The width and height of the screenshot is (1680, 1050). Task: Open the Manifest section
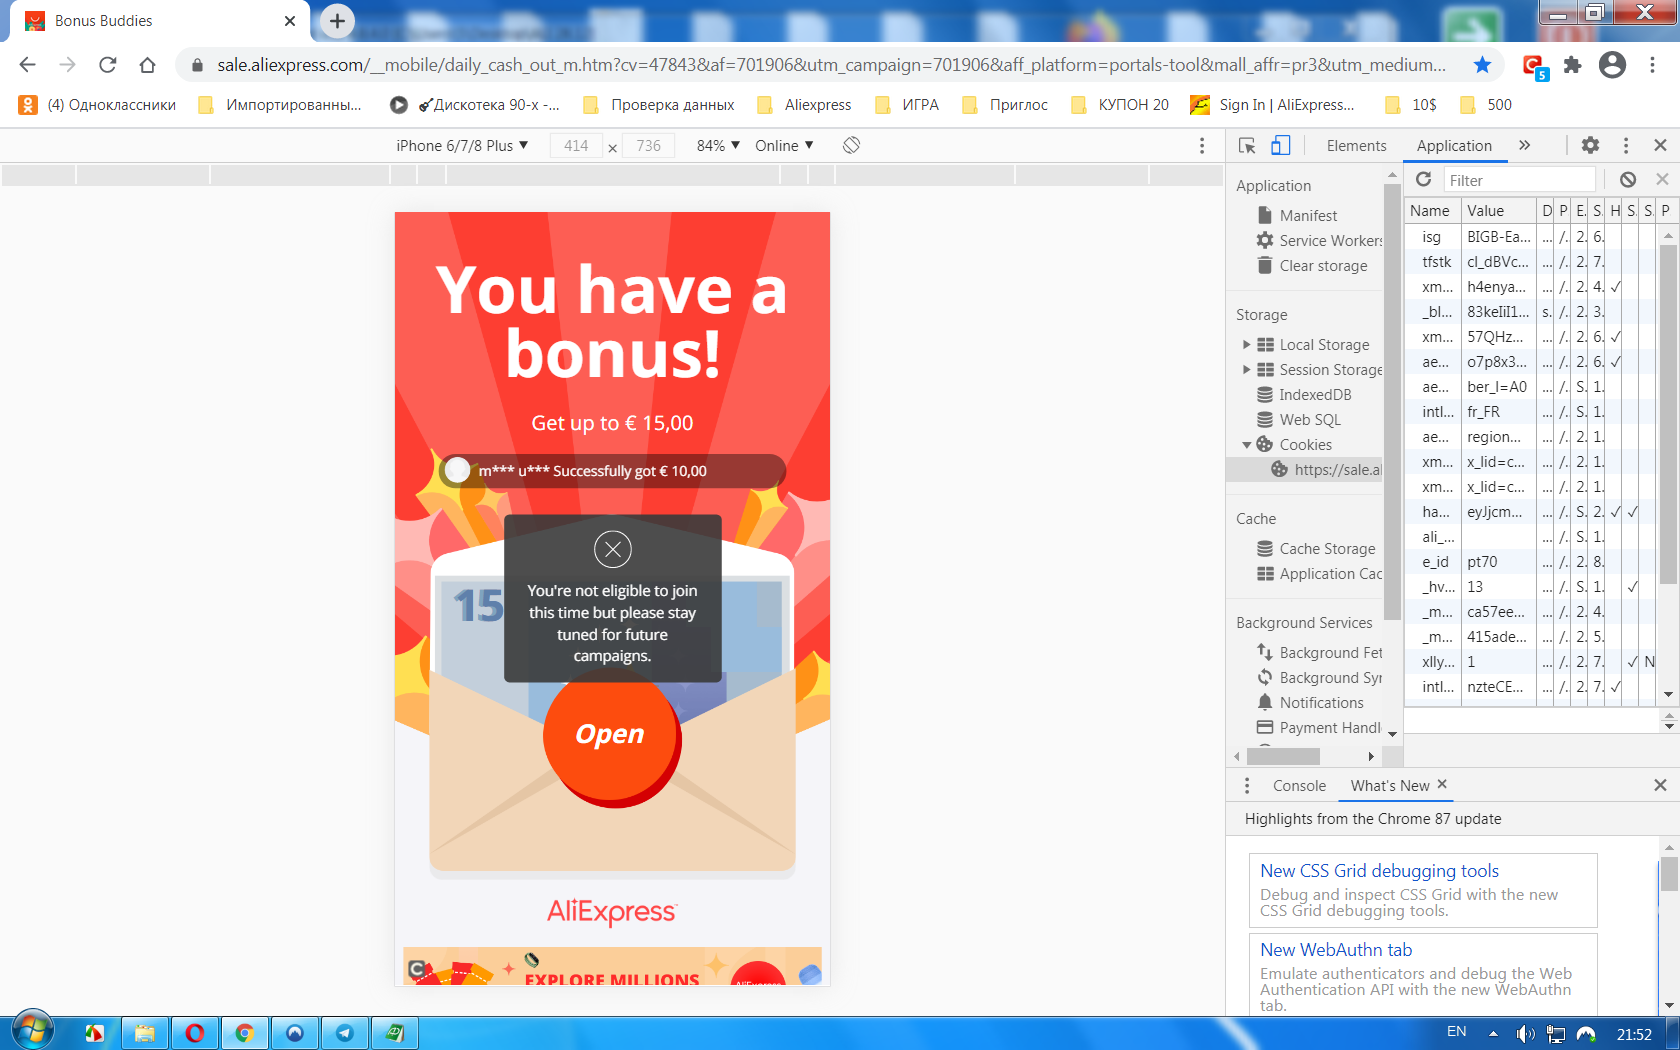(x=1308, y=216)
